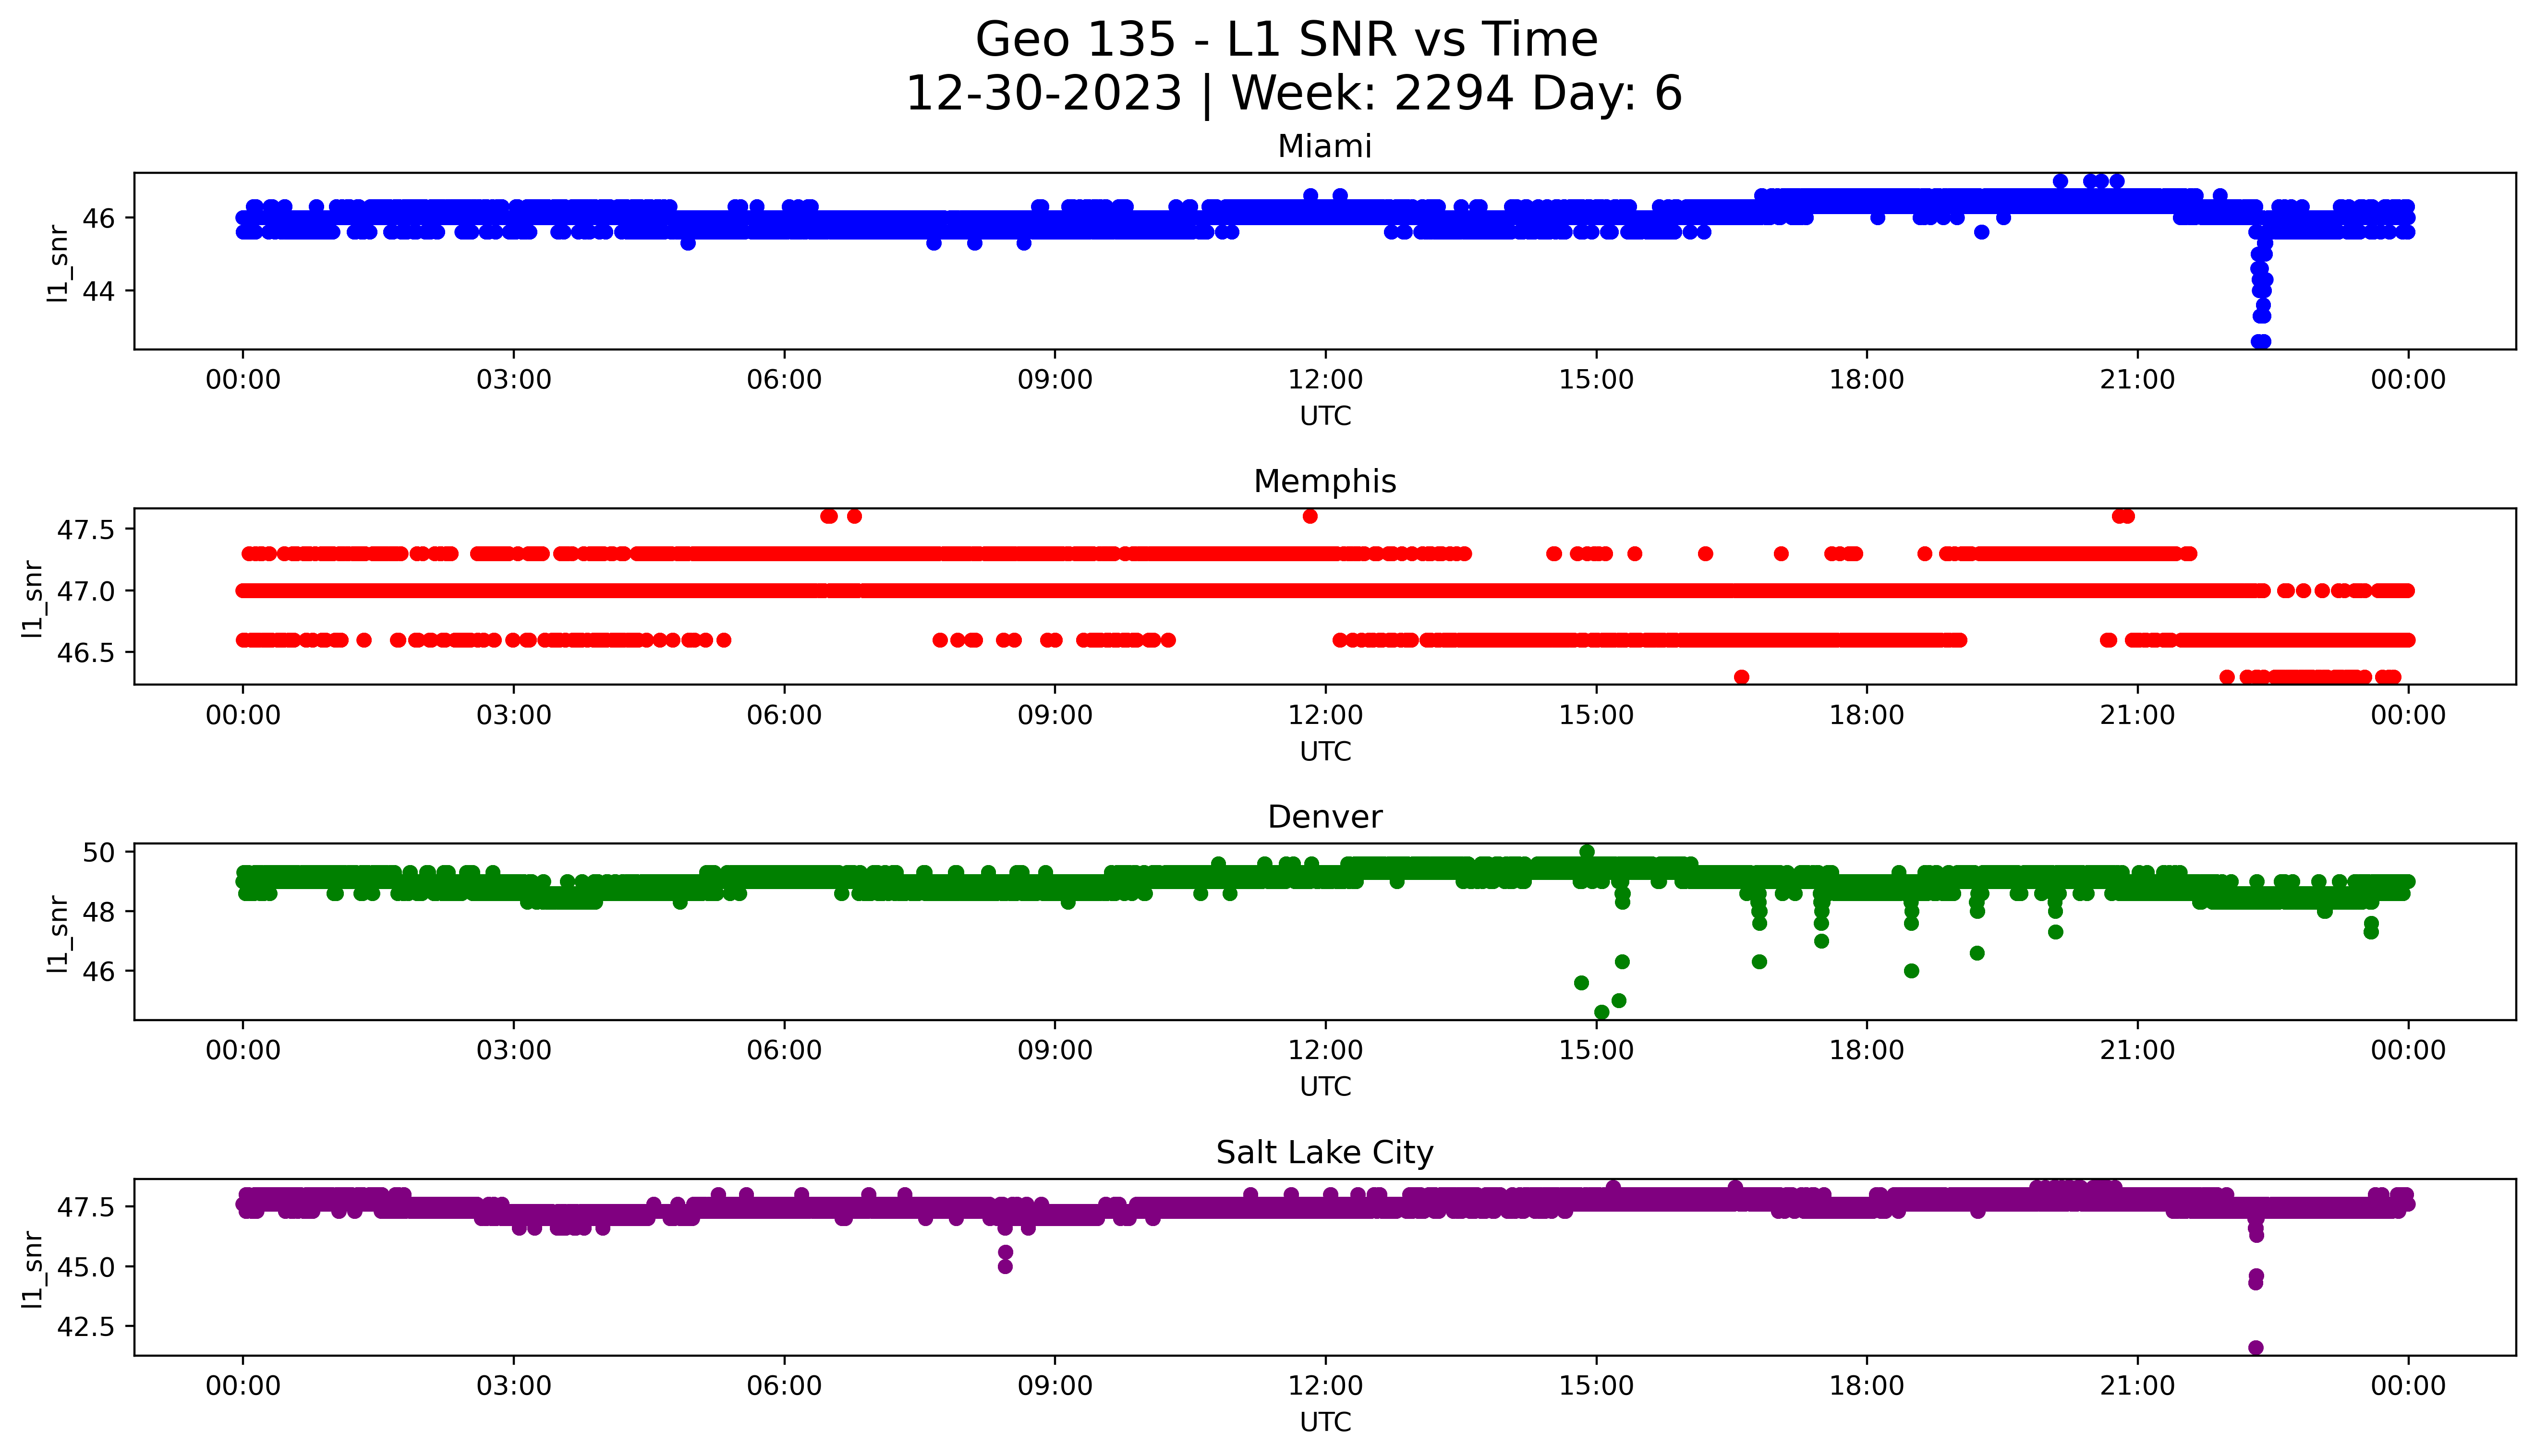Click the 18:00 tick under Salt Lake City plot

[1867, 1386]
